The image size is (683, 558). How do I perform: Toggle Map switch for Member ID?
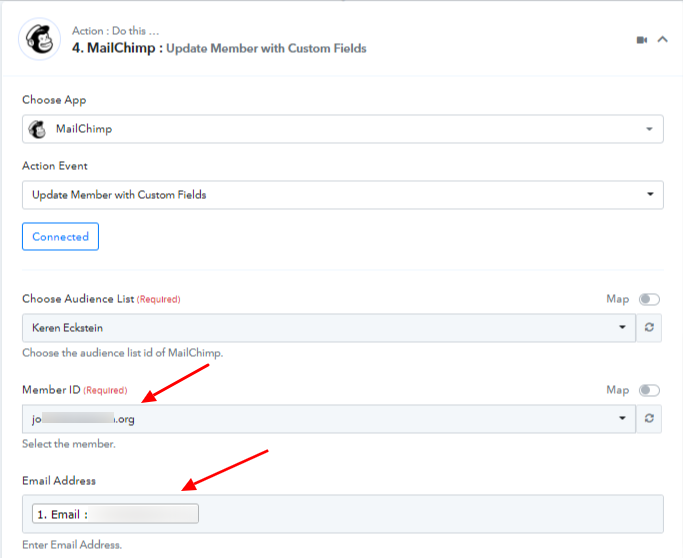(x=649, y=390)
